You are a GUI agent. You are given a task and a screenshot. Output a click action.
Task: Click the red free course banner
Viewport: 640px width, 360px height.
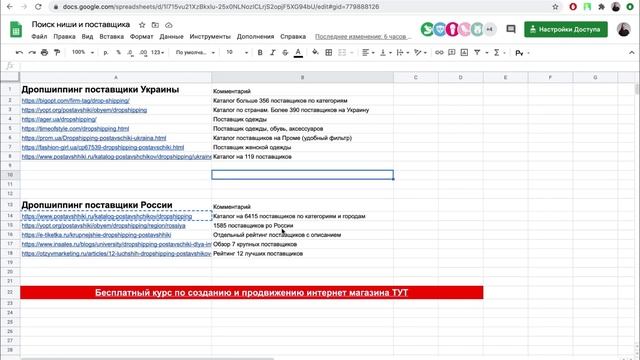tap(251, 293)
